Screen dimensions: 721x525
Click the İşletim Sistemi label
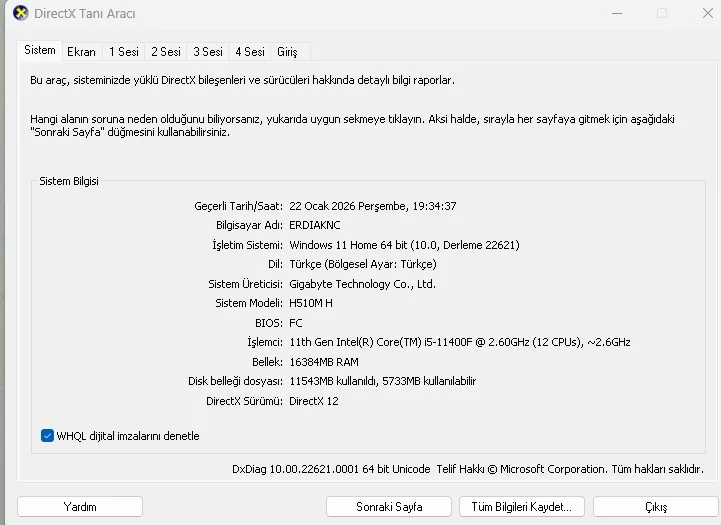click(247, 245)
